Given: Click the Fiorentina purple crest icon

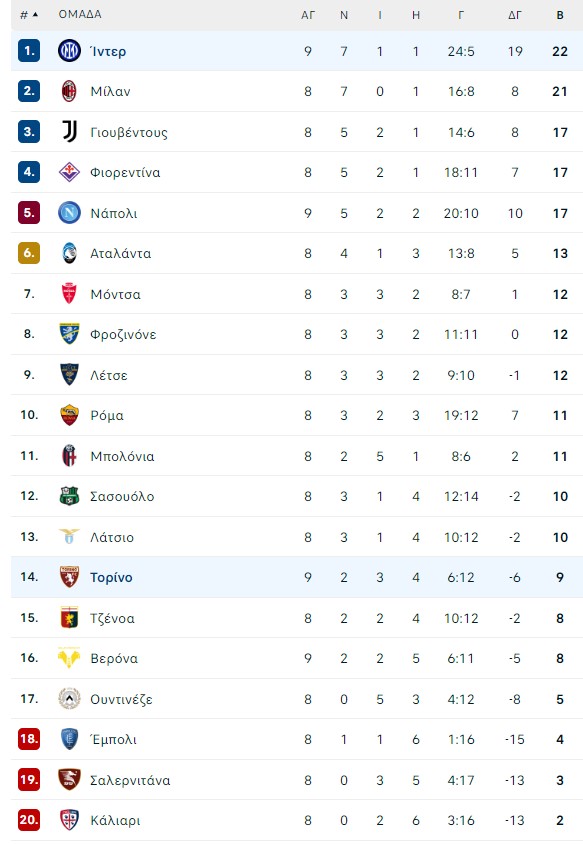Looking at the screenshot, I should click(69, 172).
